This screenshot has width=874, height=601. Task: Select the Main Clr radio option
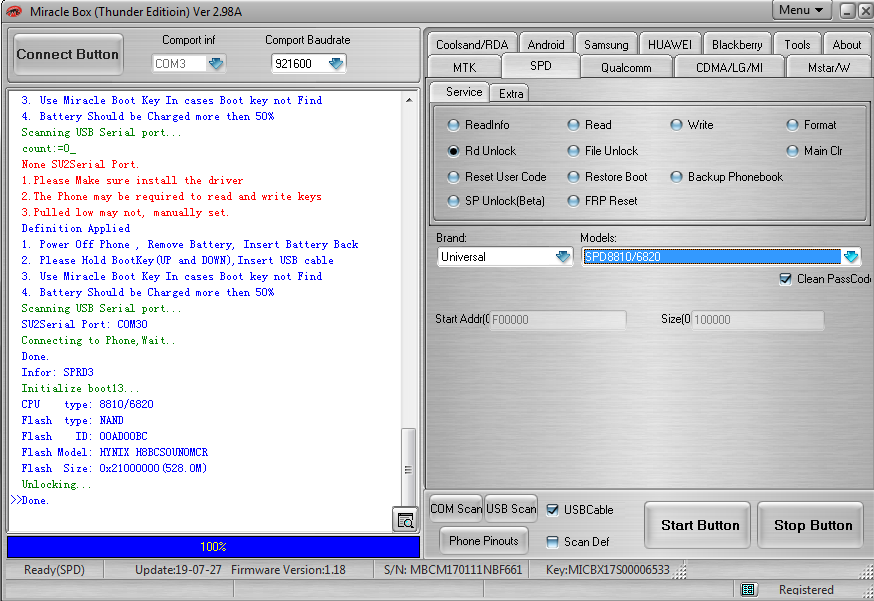pyautogui.click(x=815, y=151)
